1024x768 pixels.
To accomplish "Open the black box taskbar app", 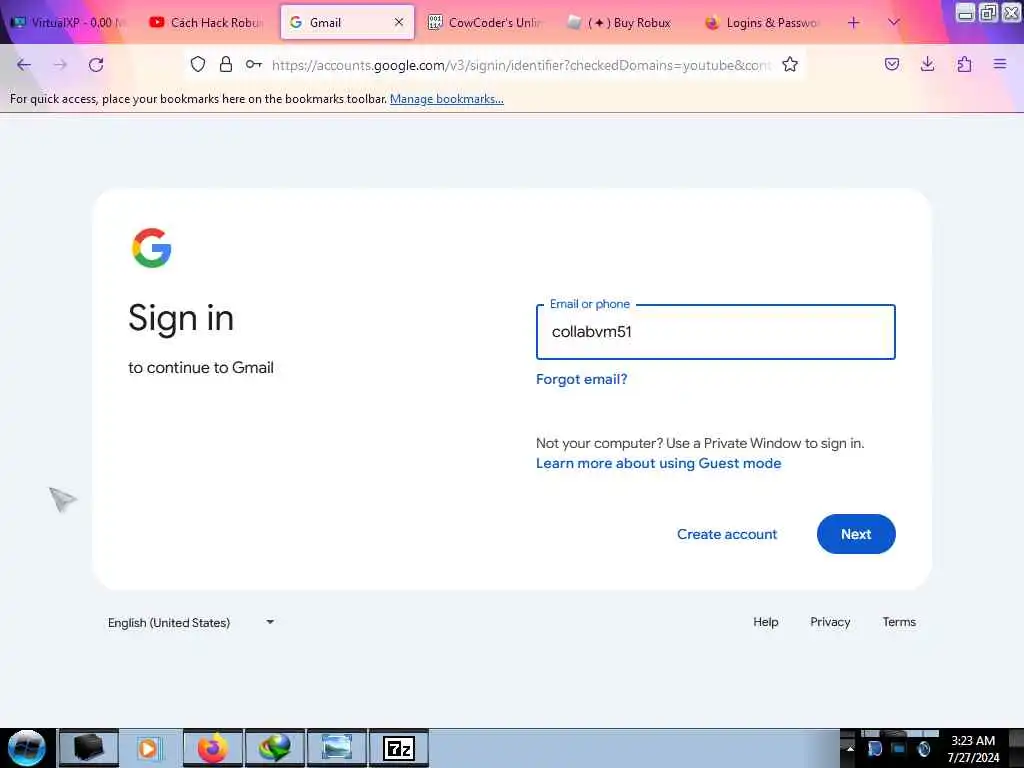I will pyautogui.click(x=89, y=748).
